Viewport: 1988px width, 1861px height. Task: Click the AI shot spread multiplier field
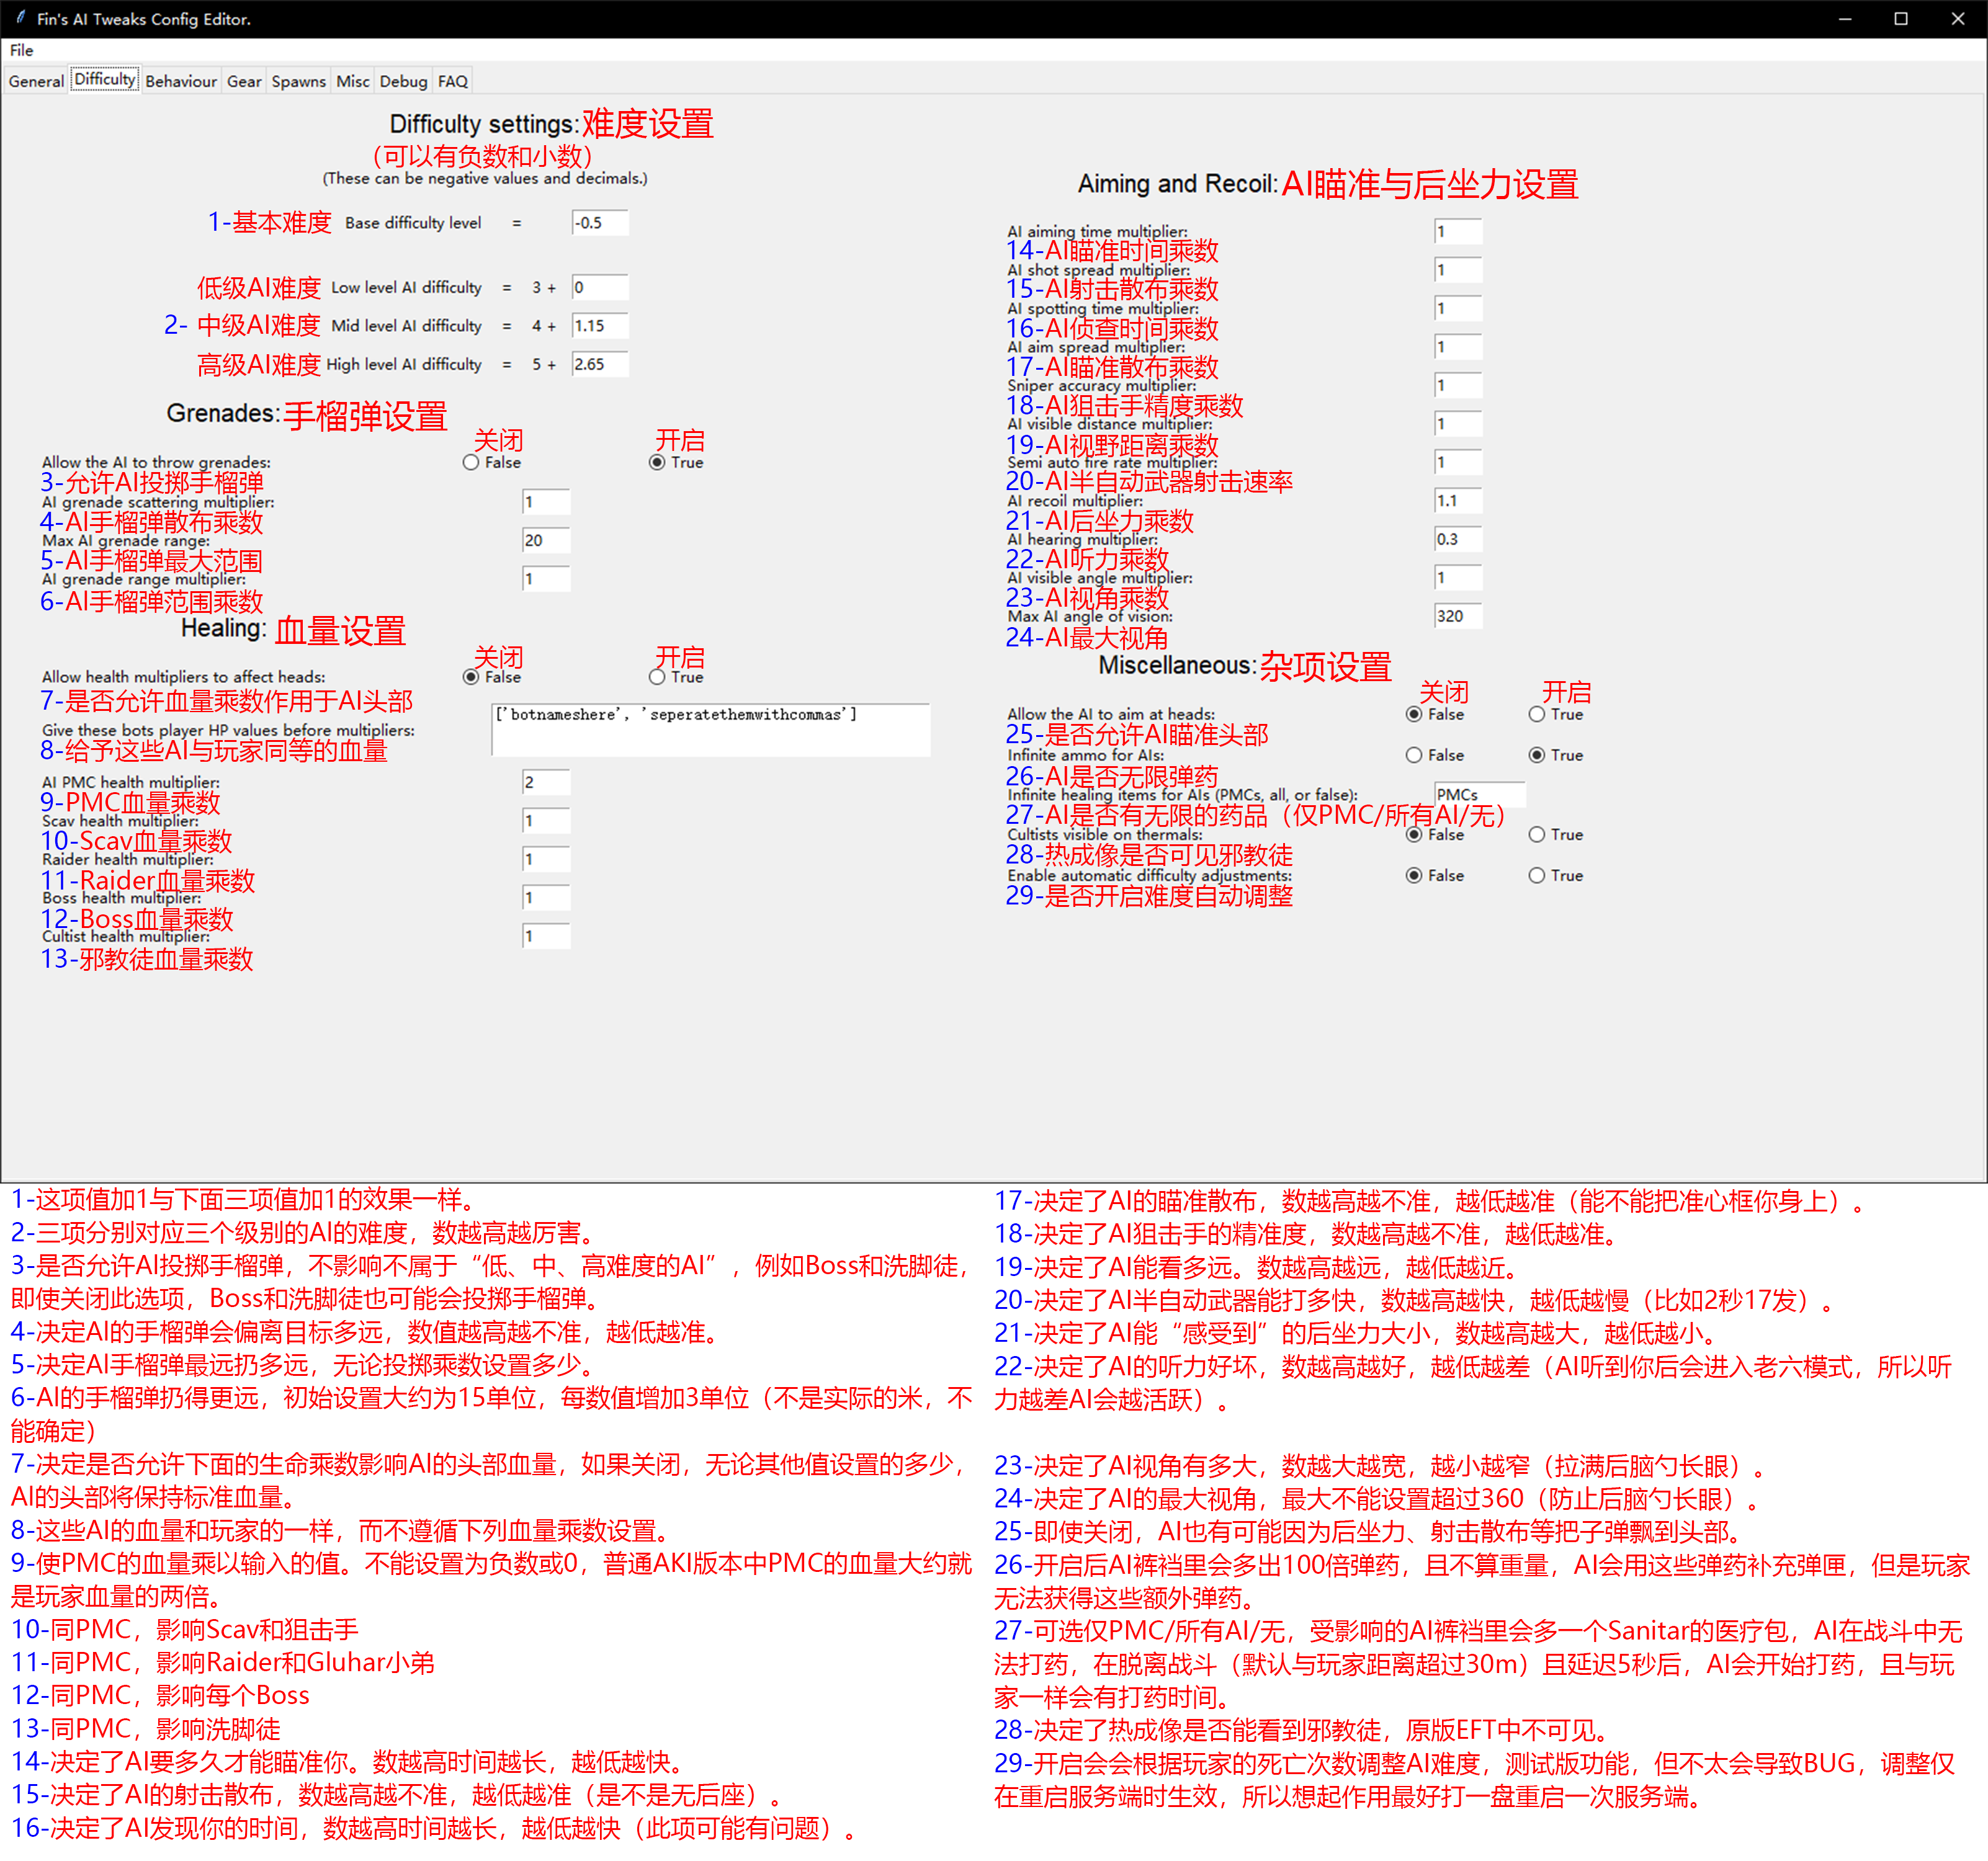(1458, 269)
